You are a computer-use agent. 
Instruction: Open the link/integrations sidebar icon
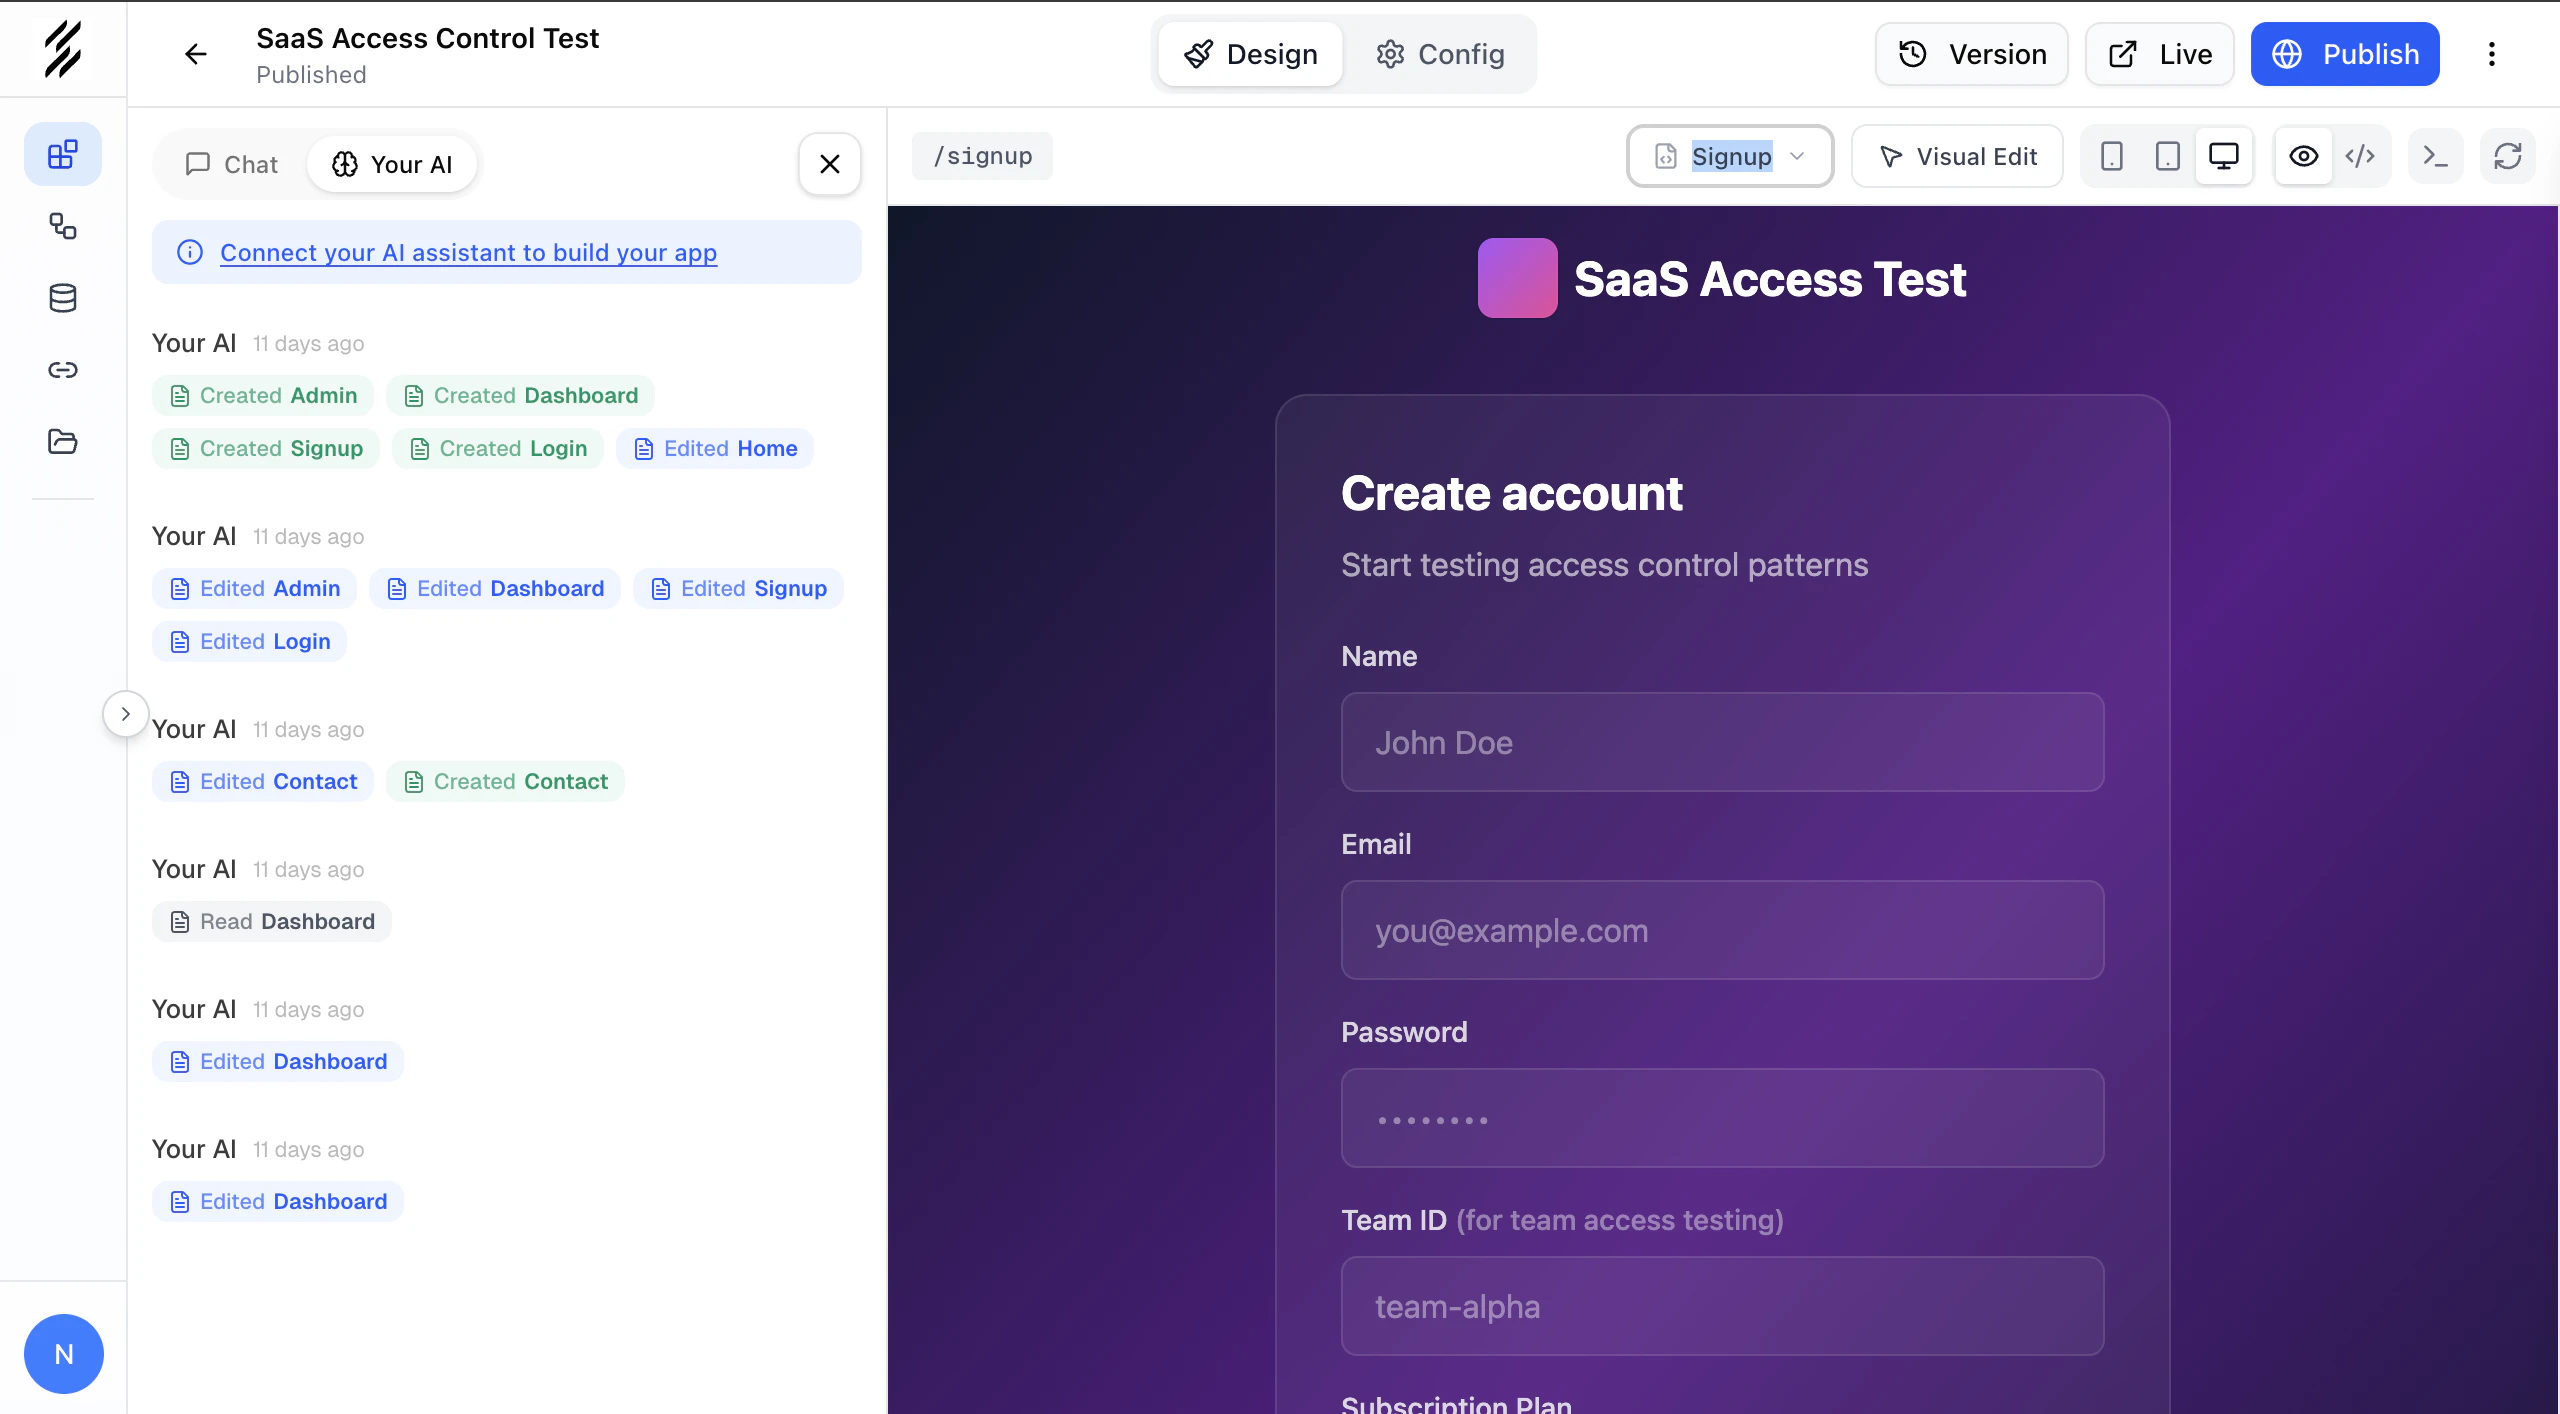coord(62,370)
